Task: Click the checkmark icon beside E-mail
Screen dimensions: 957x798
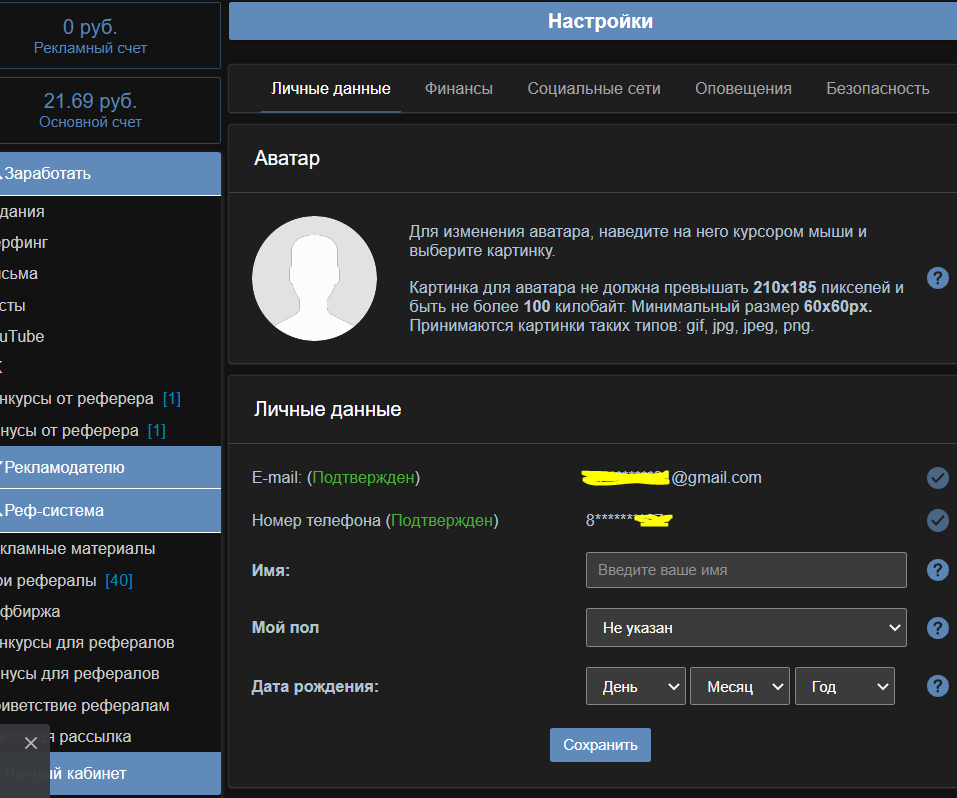Action: coord(937,478)
